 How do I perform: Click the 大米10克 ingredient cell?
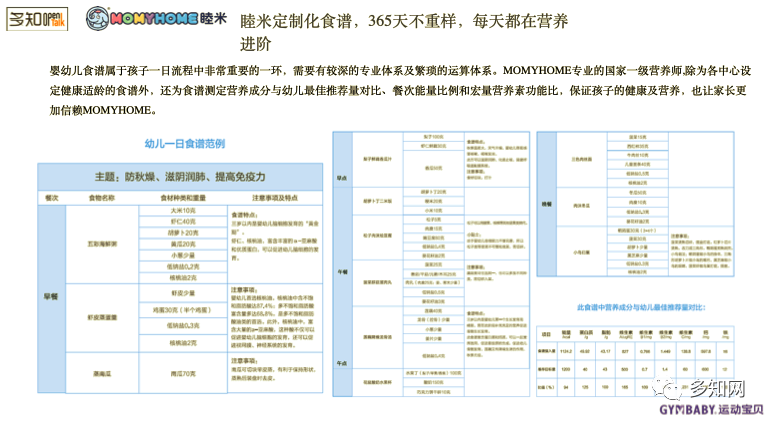[183, 211]
